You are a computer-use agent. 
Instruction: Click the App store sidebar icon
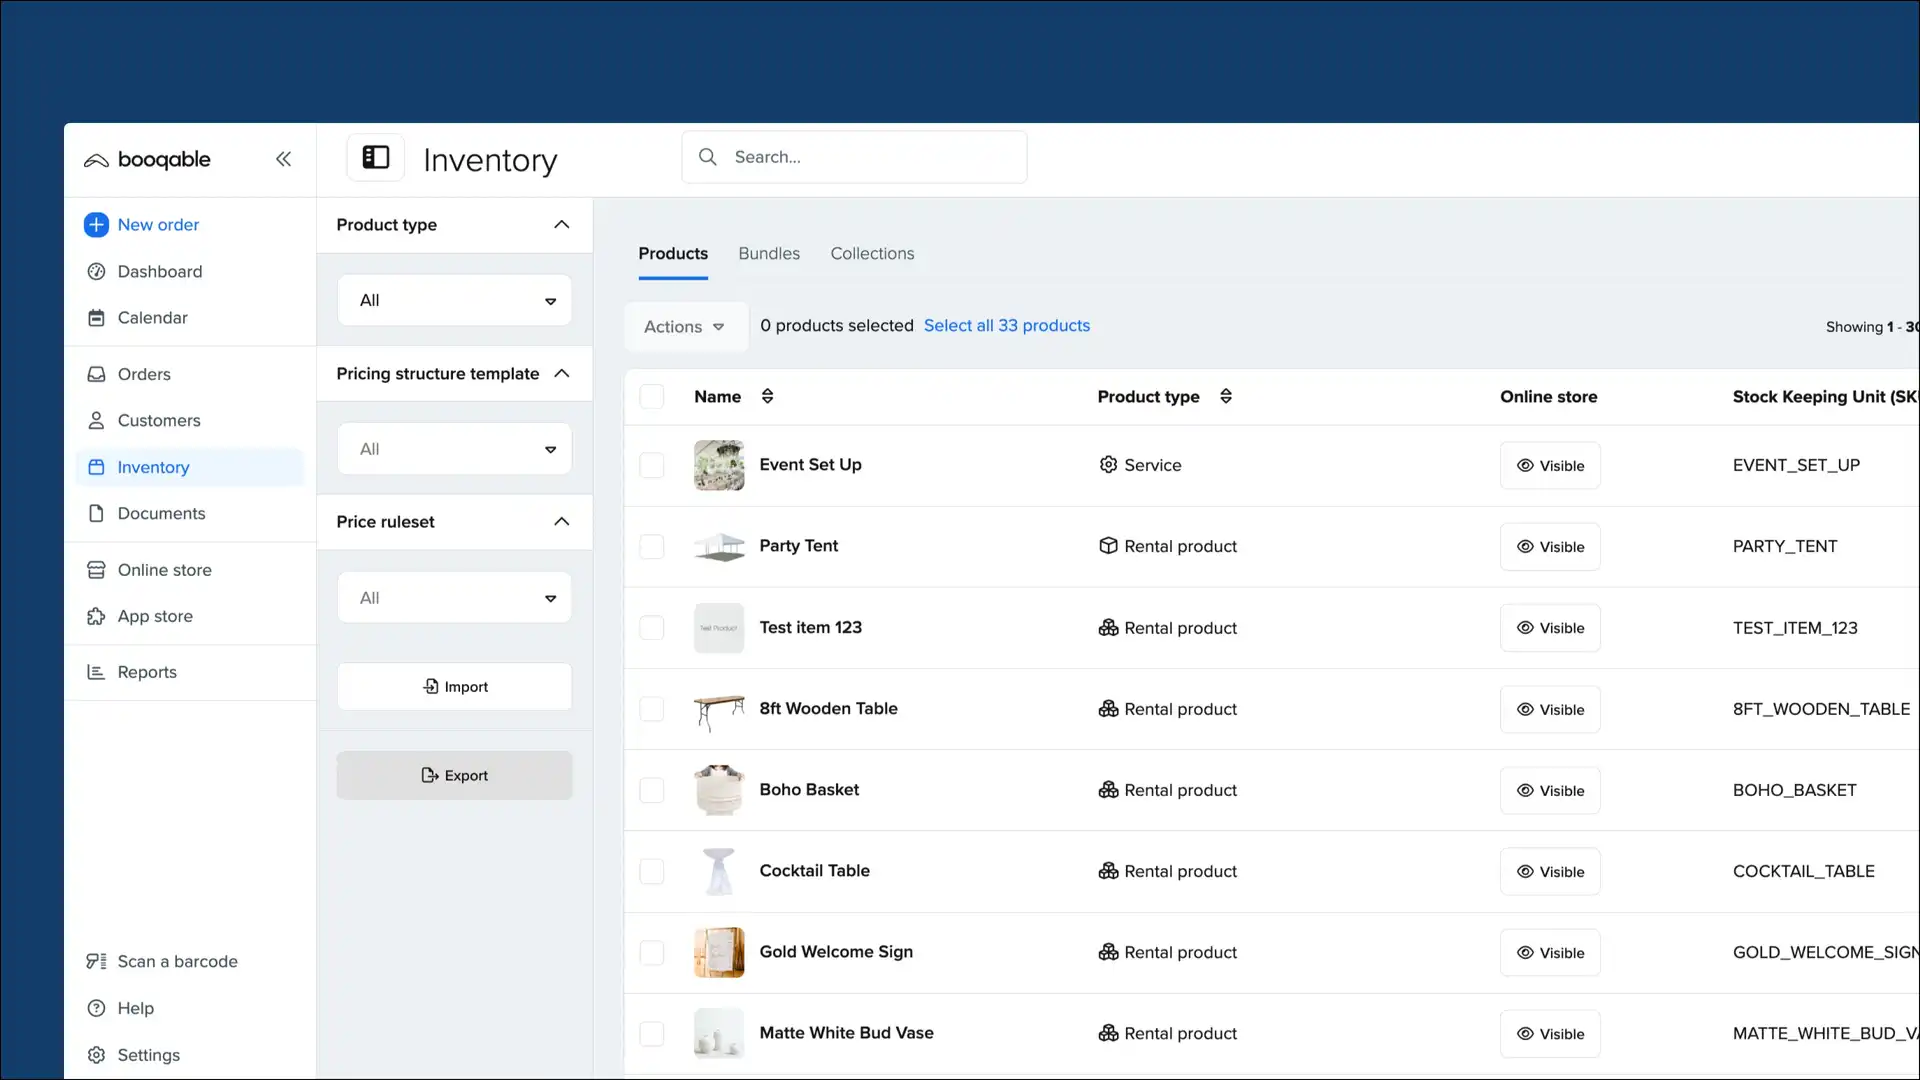tap(95, 616)
